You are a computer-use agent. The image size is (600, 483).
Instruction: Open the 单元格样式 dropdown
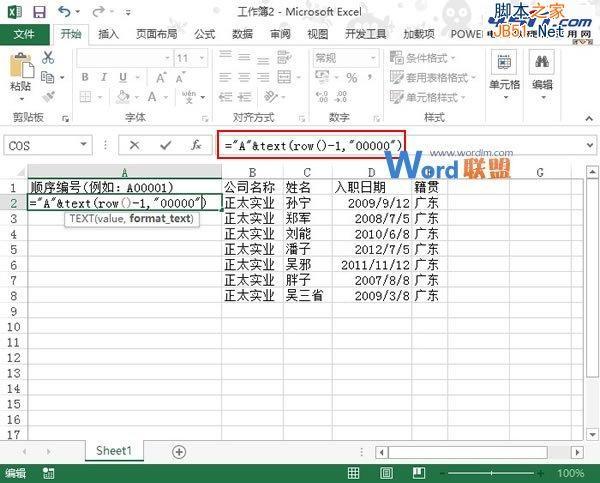(x=427, y=97)
